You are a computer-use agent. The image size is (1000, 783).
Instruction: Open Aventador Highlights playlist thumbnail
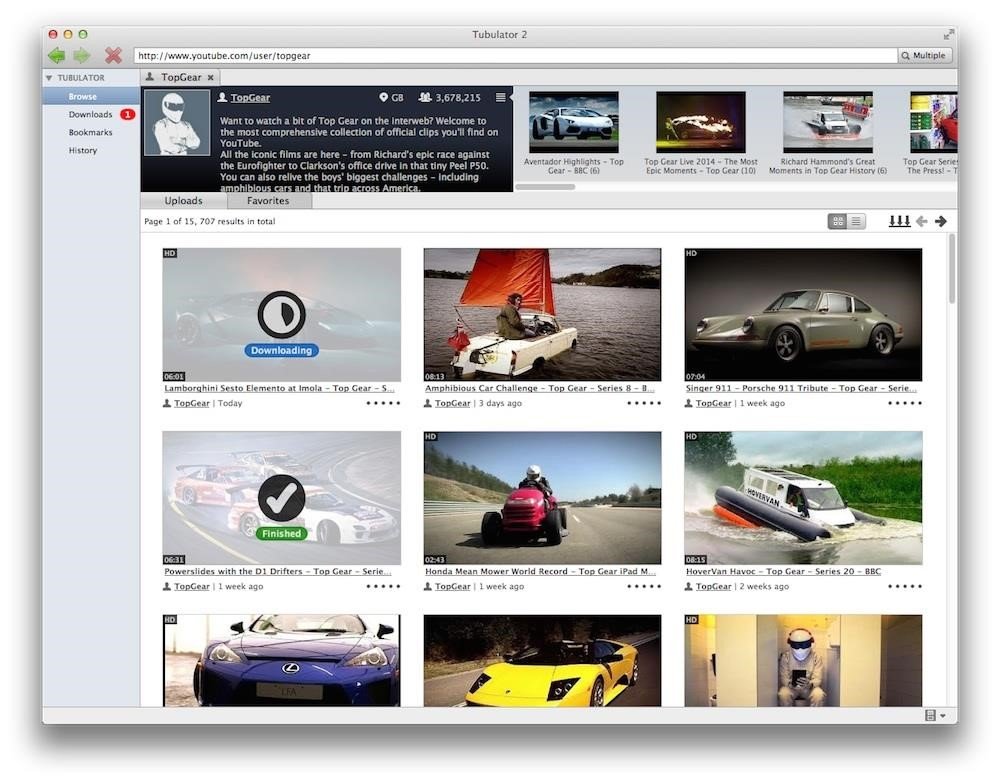pos(573,122)
